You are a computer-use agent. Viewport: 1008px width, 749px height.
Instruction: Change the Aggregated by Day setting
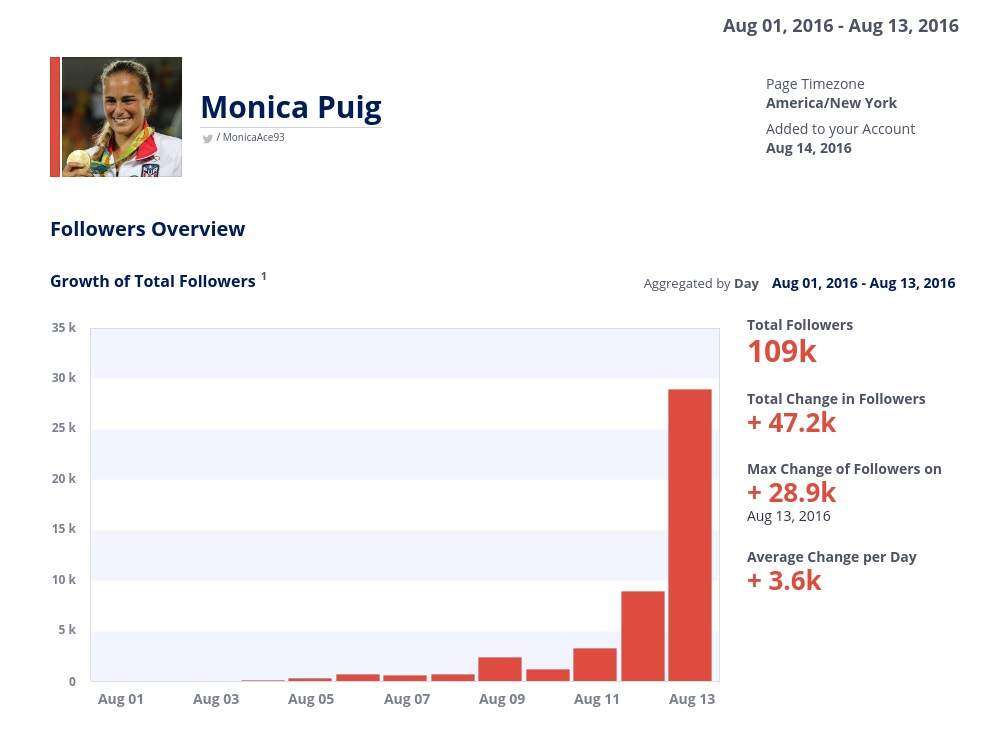point(746,283)
